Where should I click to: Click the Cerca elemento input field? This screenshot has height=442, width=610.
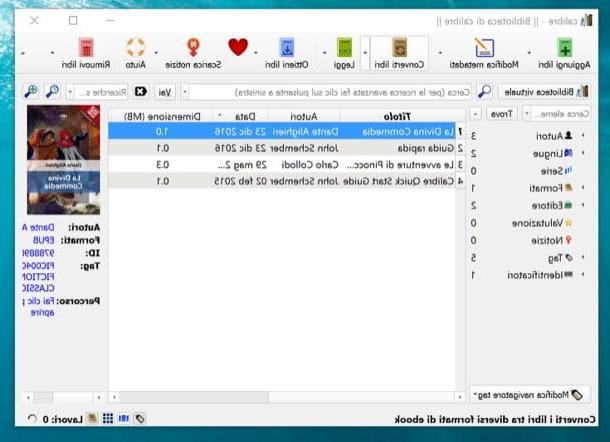point(561,114)
